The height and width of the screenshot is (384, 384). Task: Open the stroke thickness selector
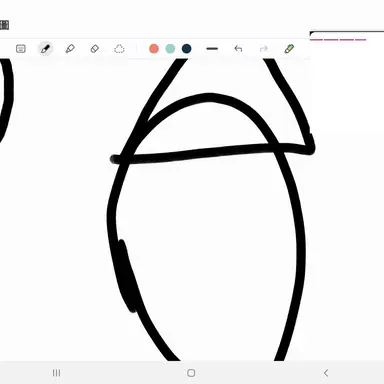[x=212, y=49]
